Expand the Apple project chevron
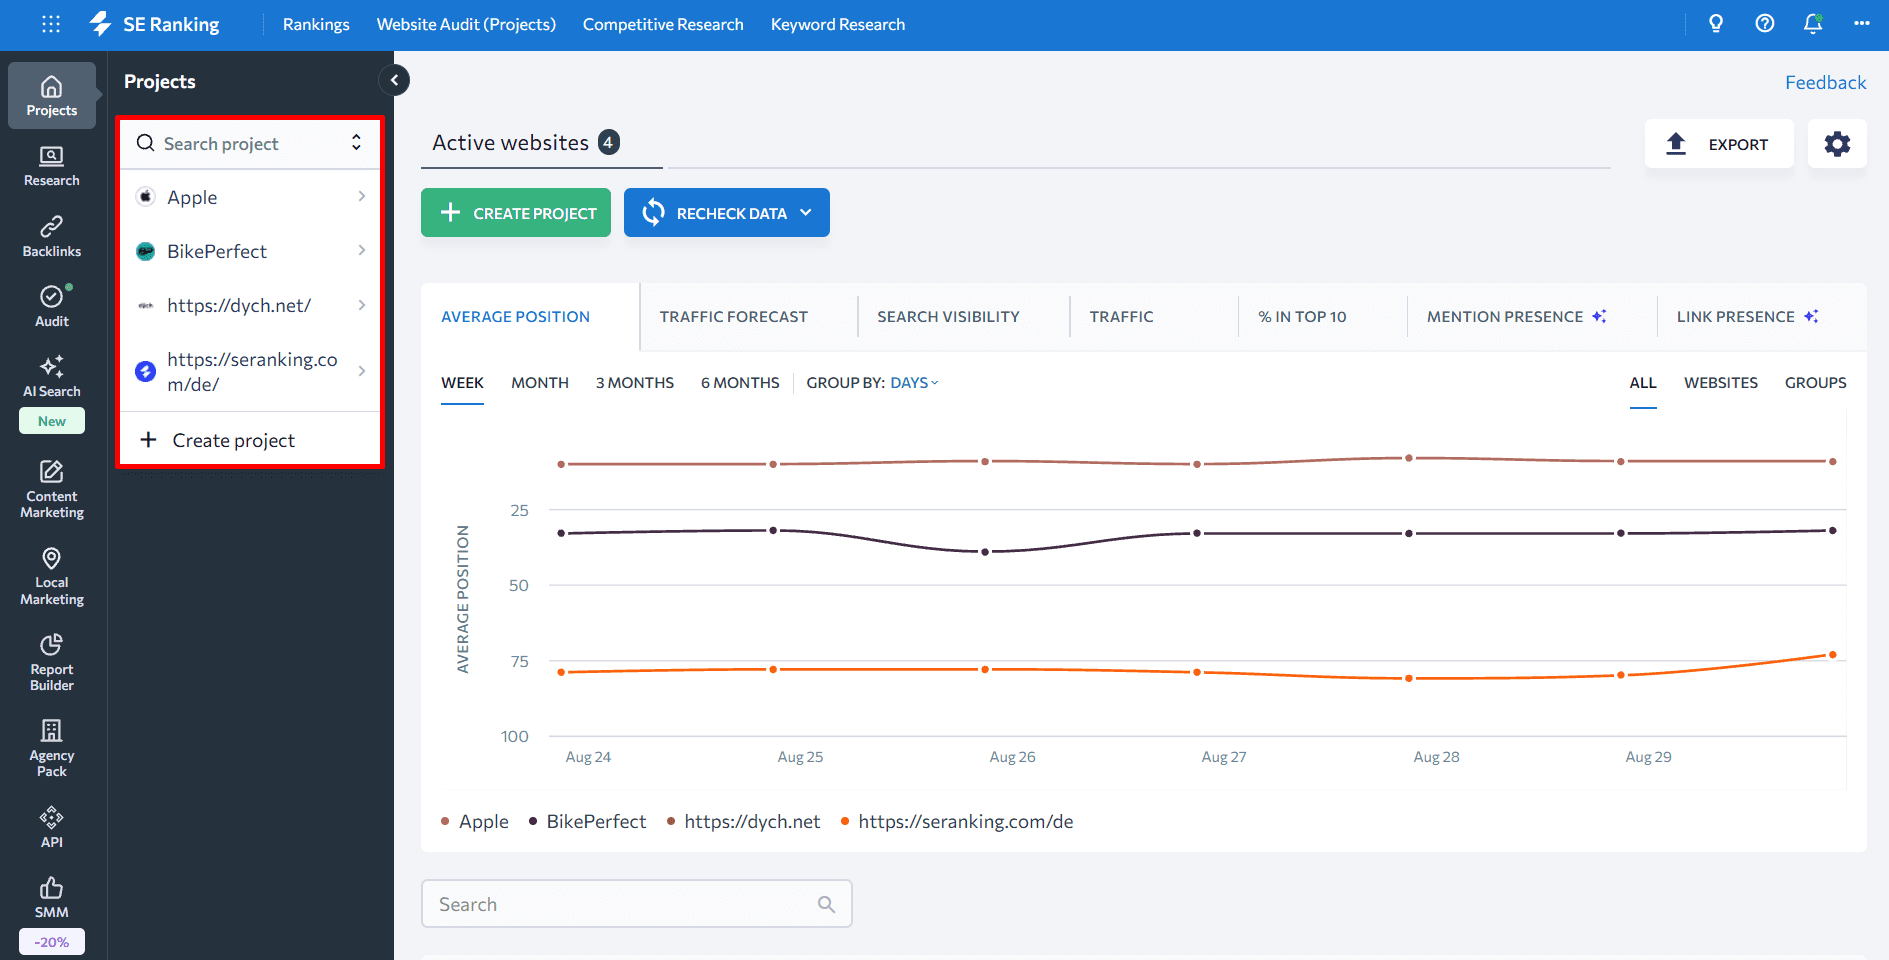Image resolution: width=1889 pixels, height=960 pixels. 362,197
